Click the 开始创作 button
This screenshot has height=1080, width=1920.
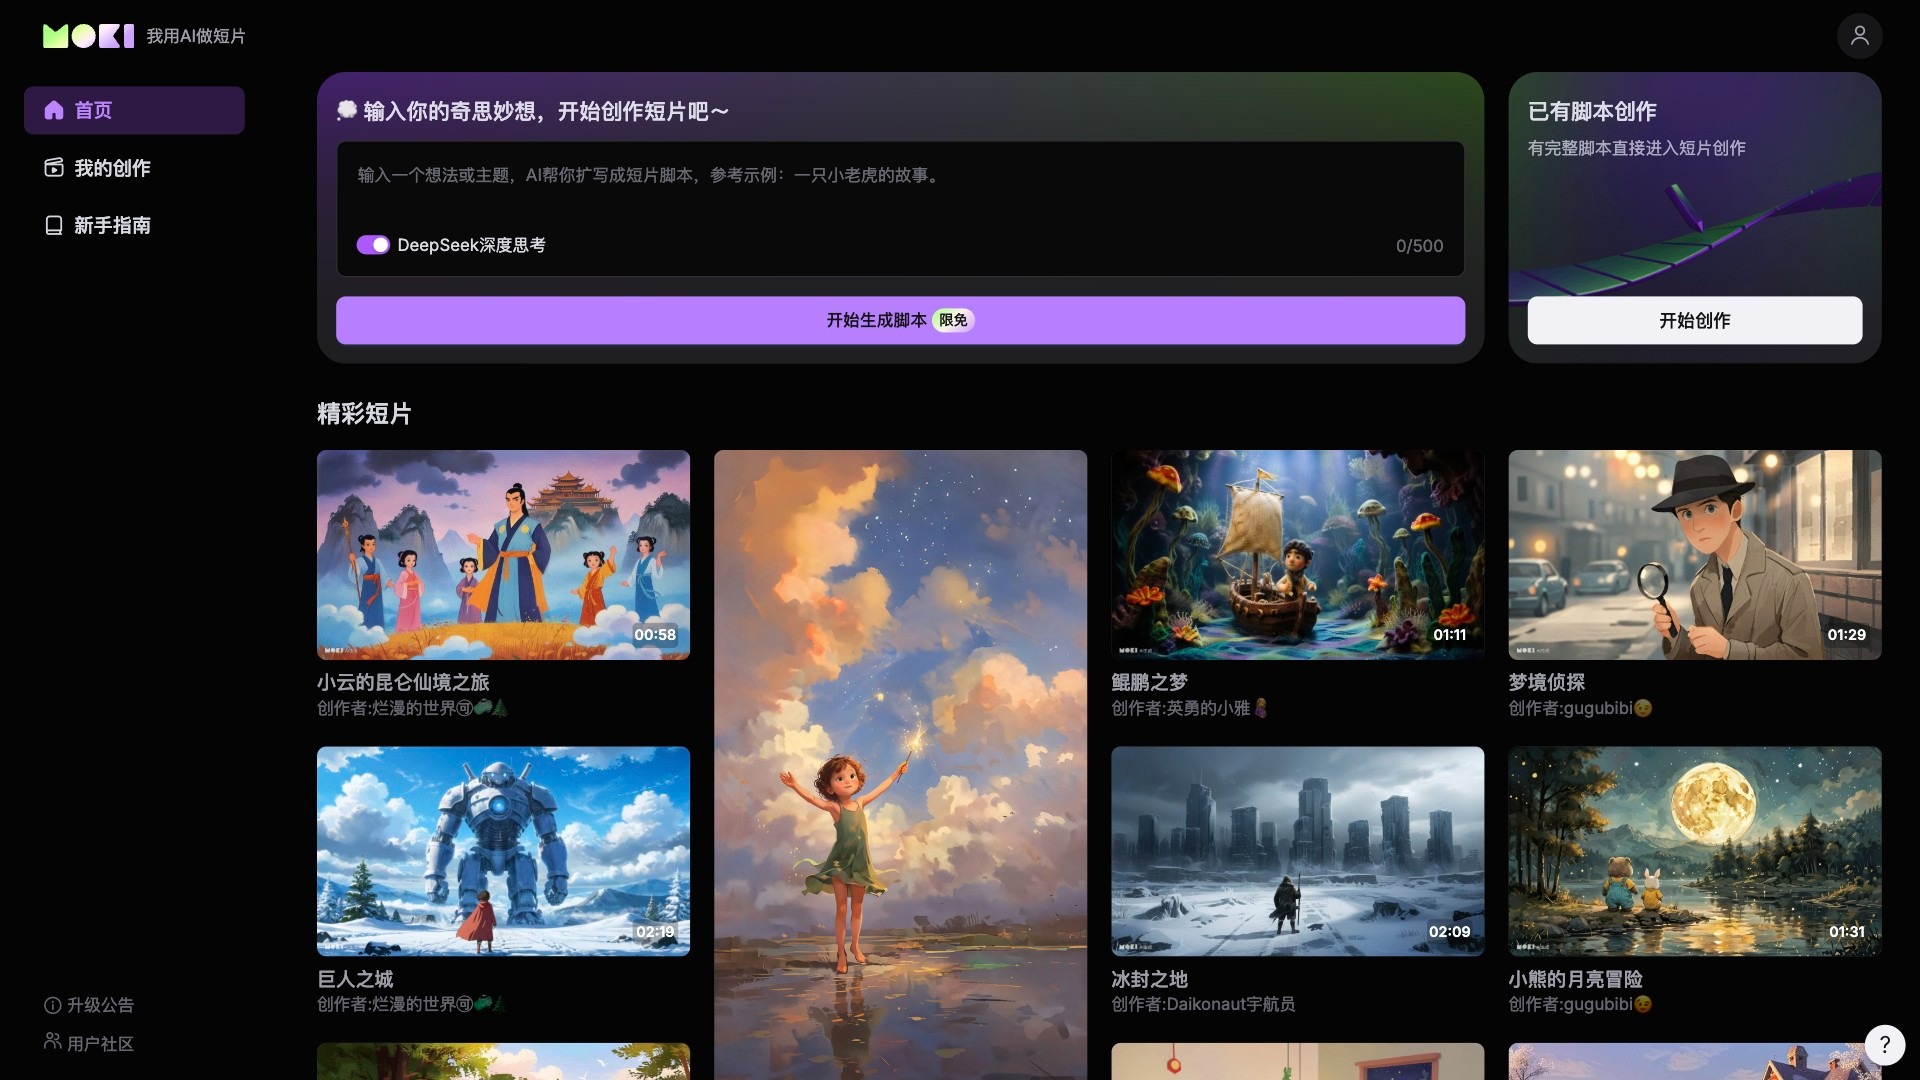pos(1694,320)
